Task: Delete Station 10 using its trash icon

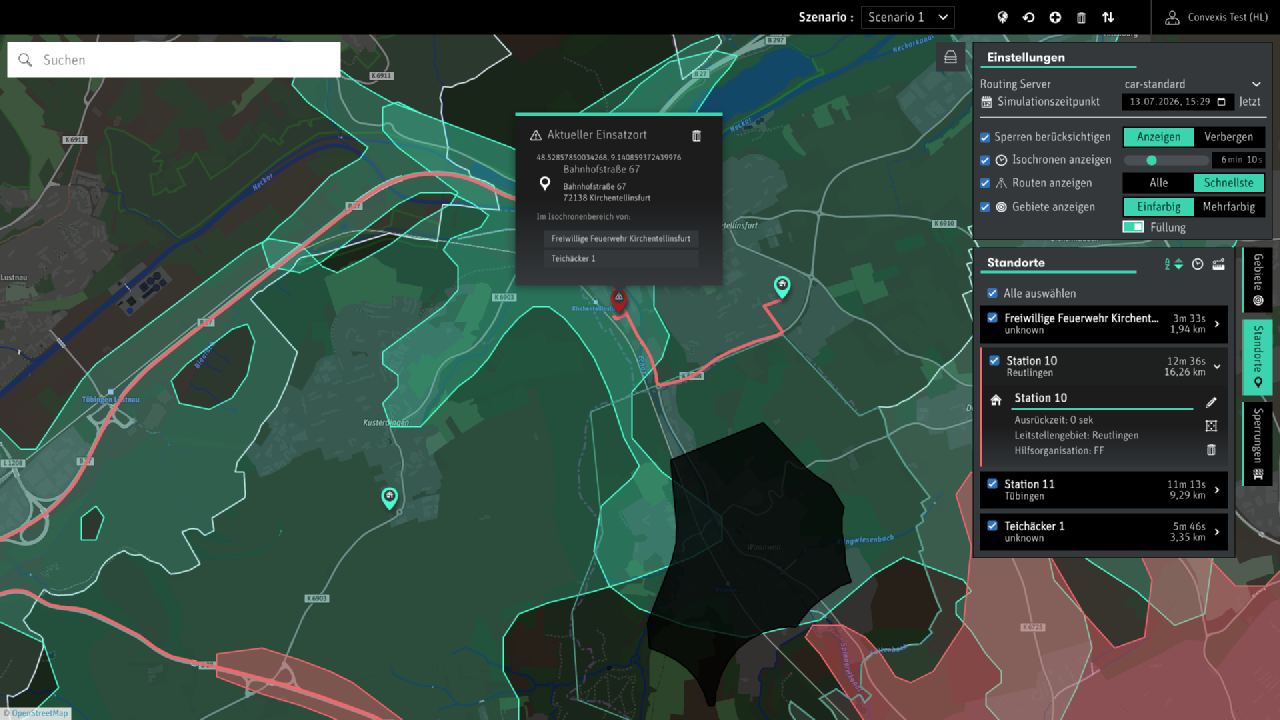Action: pyautogui.click(x=1211, y=450)
